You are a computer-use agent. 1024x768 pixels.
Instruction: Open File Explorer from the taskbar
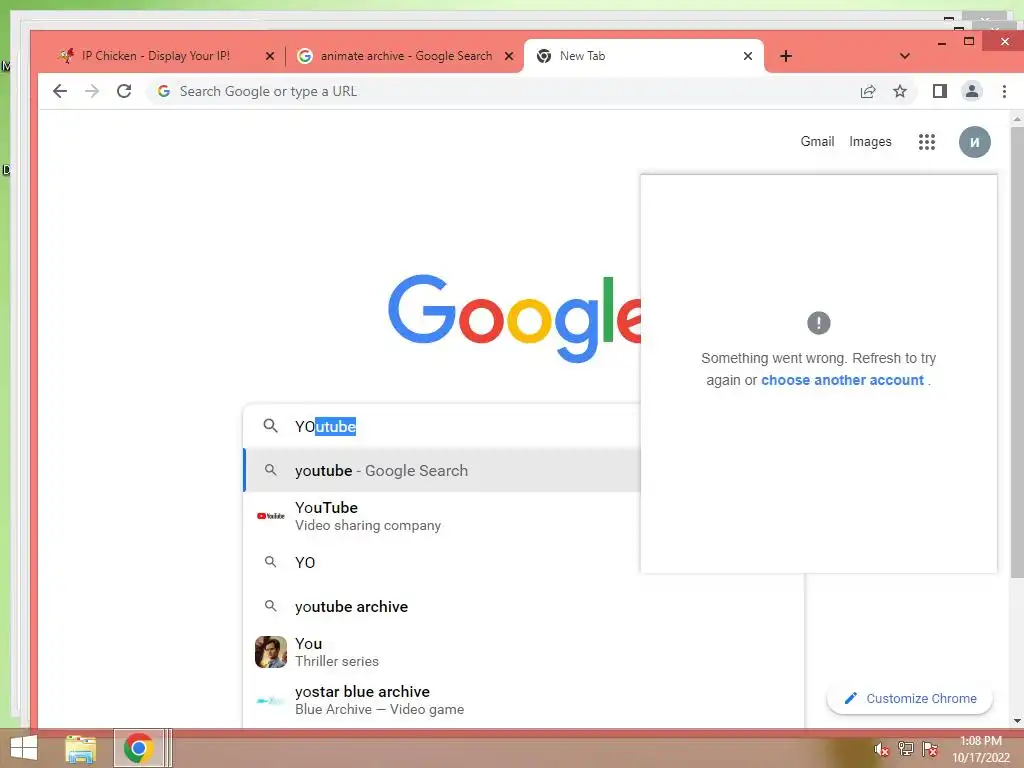click(80, 749)
